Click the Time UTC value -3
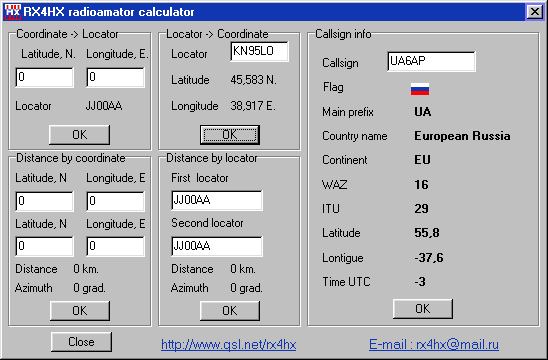Viewport: 548px width, 360px height. click(420, 282)
